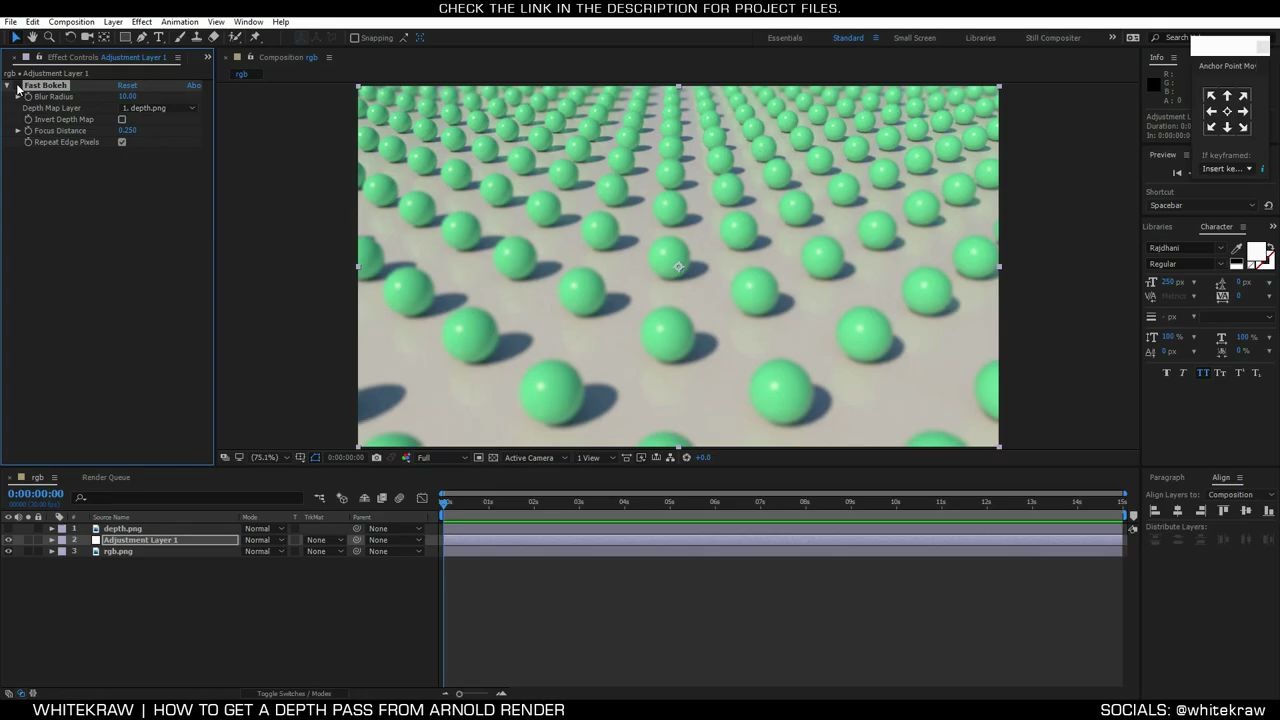Select the Hand tool
Image resolution: width=1280 pixels, height=720 pixels.
33,37
